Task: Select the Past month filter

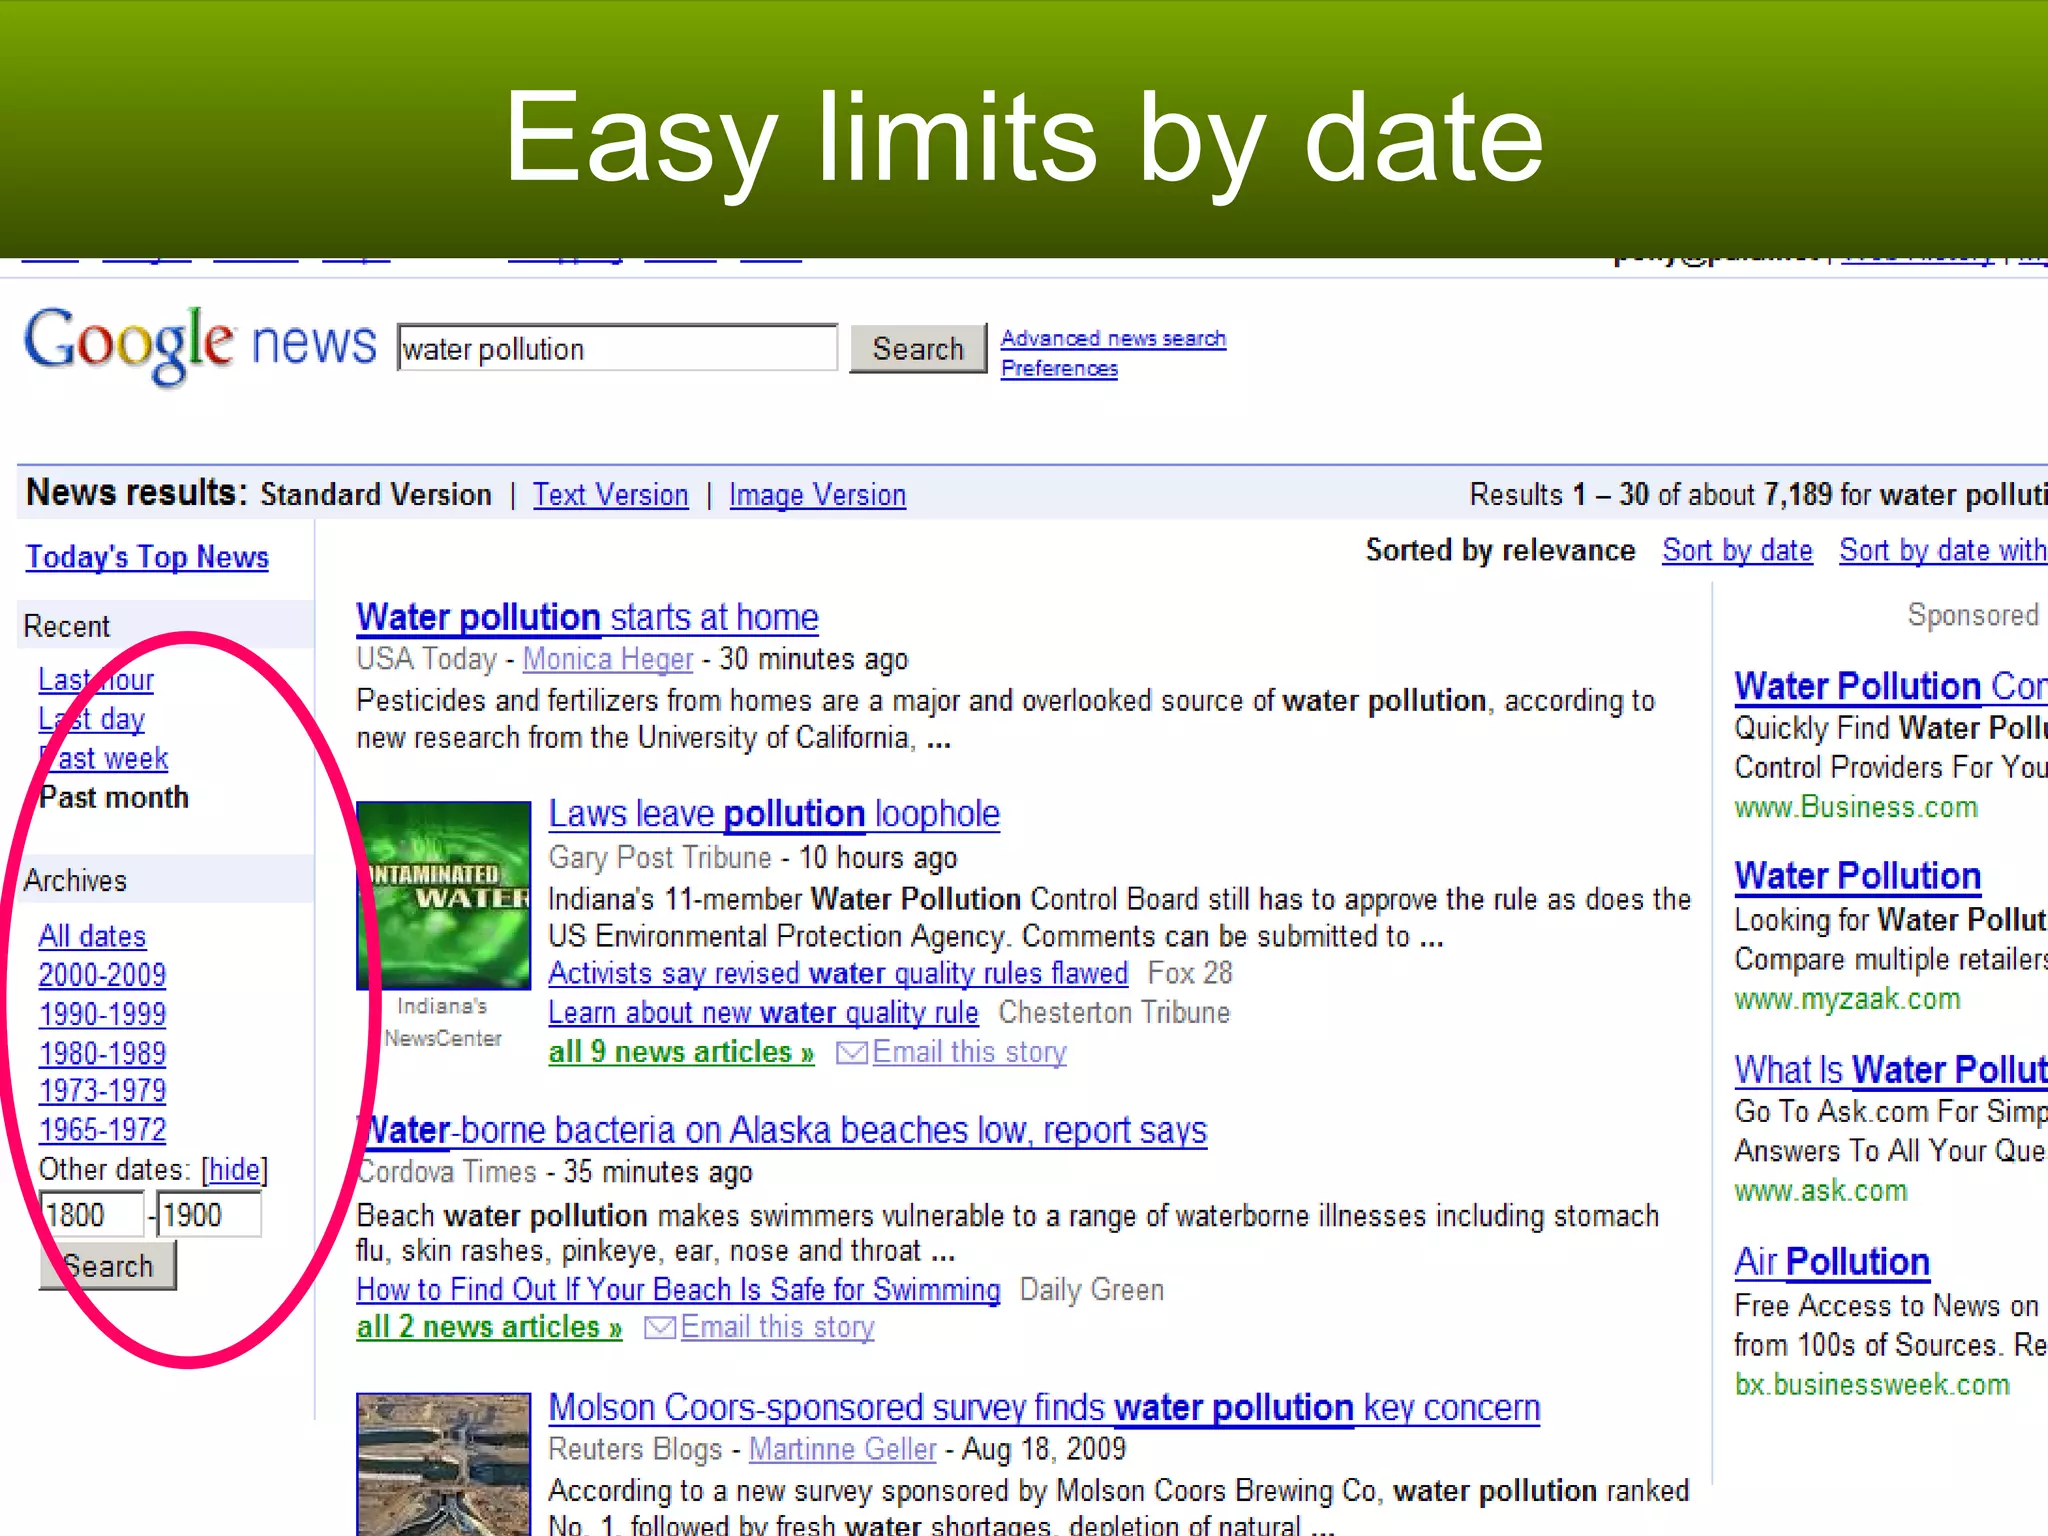Action: point(113,798)
